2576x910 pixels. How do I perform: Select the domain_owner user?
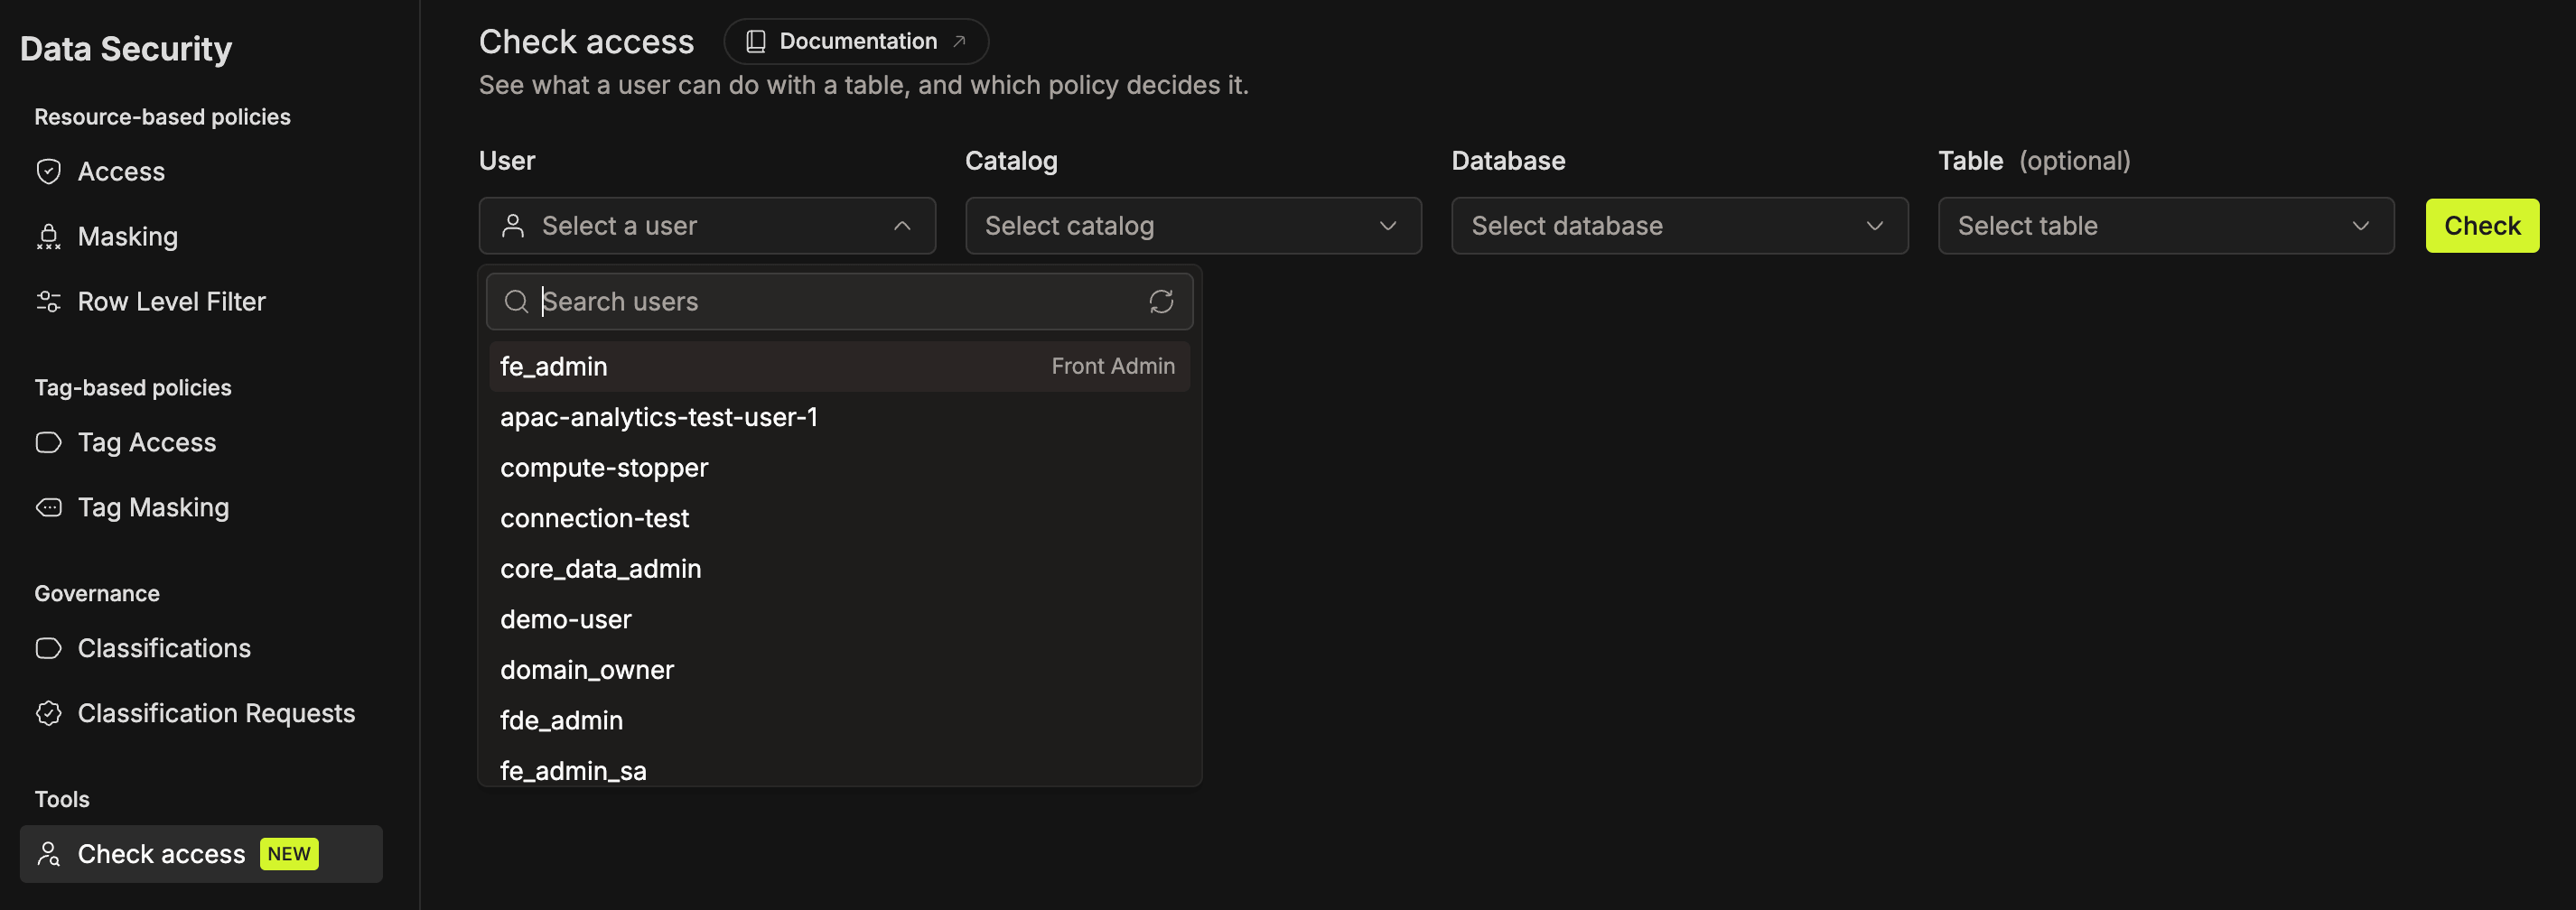pyautogui.click(x=840, y=670)
